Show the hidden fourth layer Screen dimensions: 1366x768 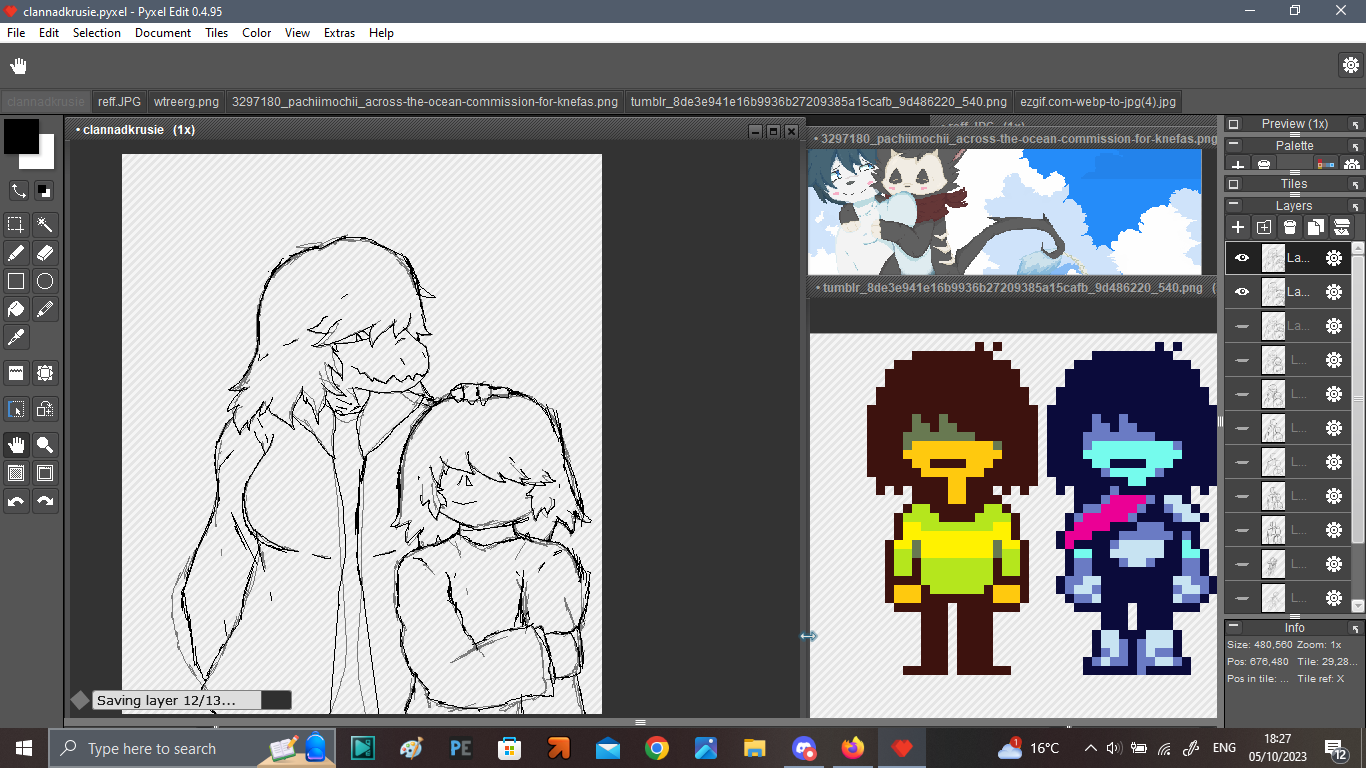(1242, 360)
